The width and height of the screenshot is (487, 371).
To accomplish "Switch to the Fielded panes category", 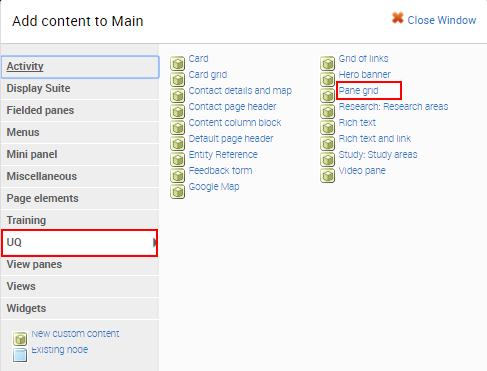I will click(x=80, y=110).
